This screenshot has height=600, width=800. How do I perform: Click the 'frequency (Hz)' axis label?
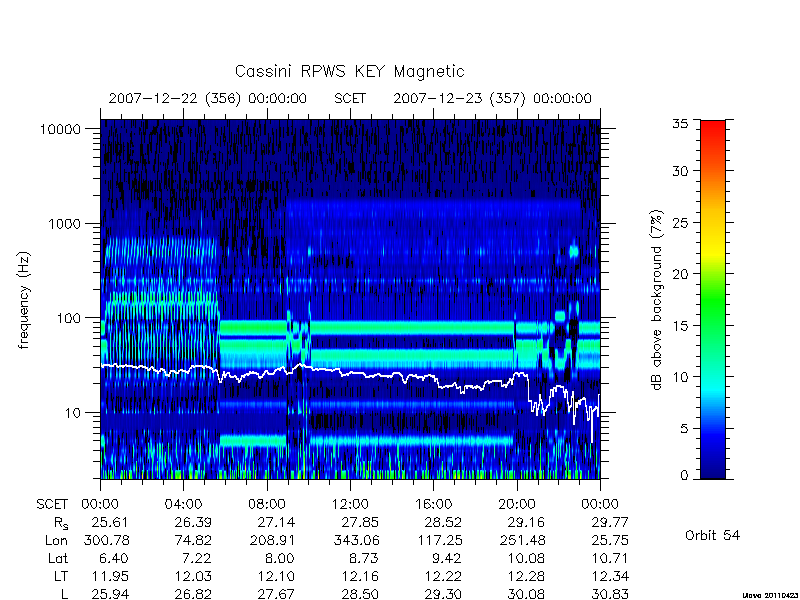tap(24, 300)
